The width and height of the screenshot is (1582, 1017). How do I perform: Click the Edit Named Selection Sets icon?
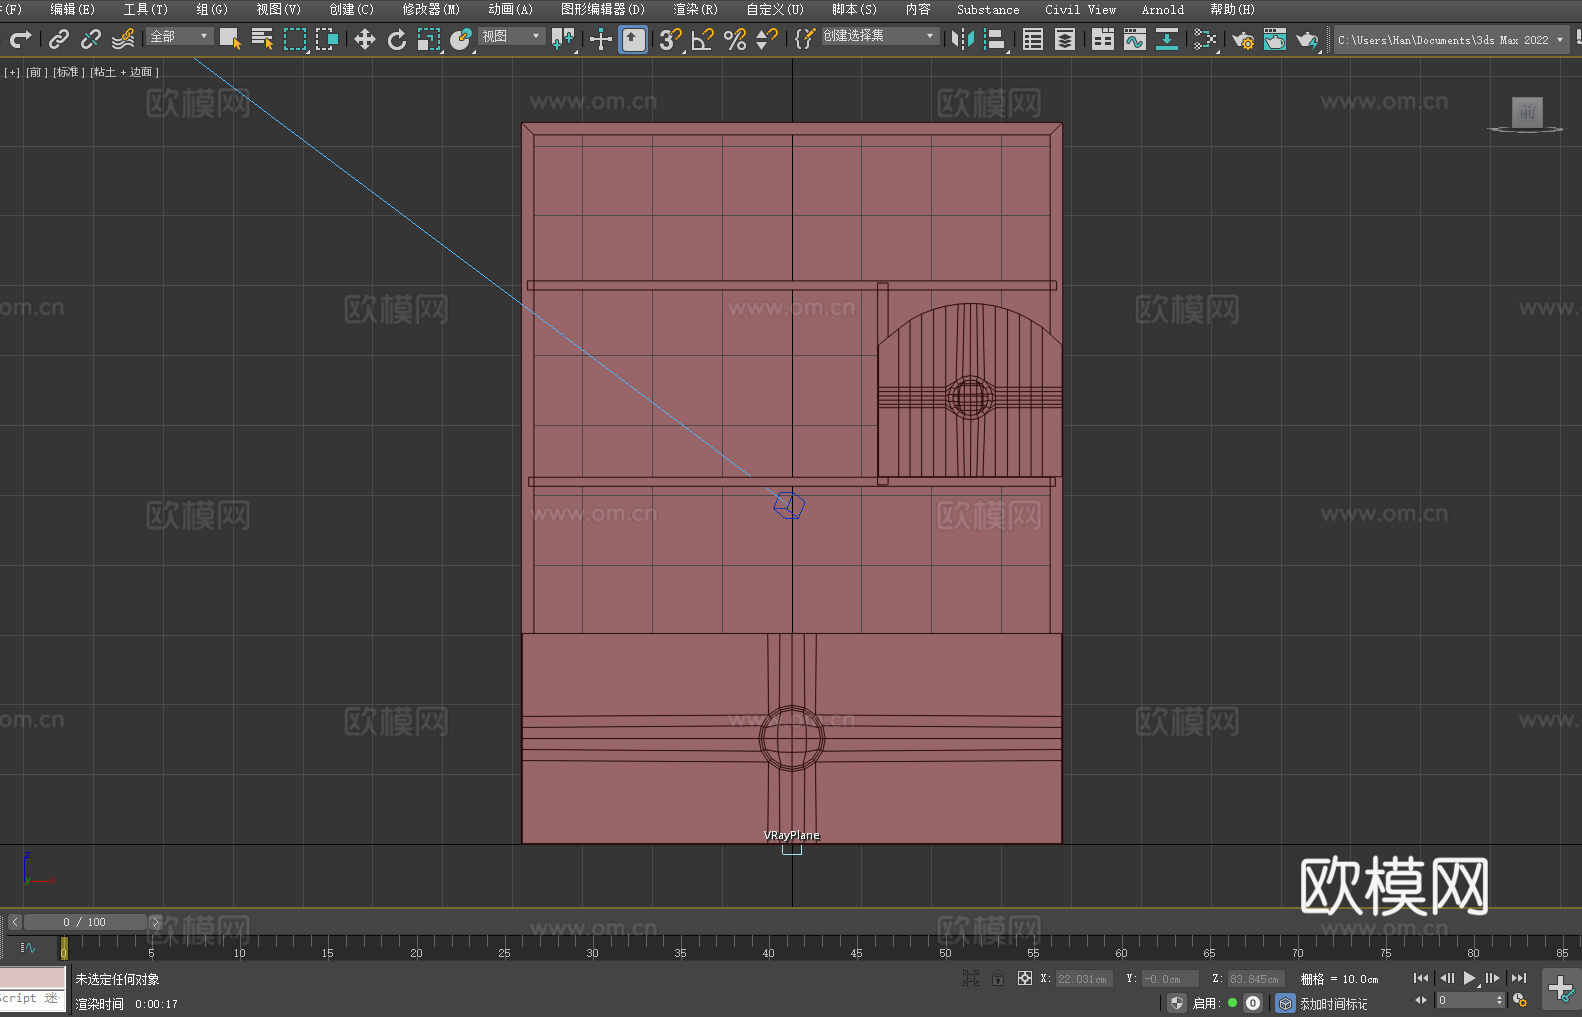805,39
